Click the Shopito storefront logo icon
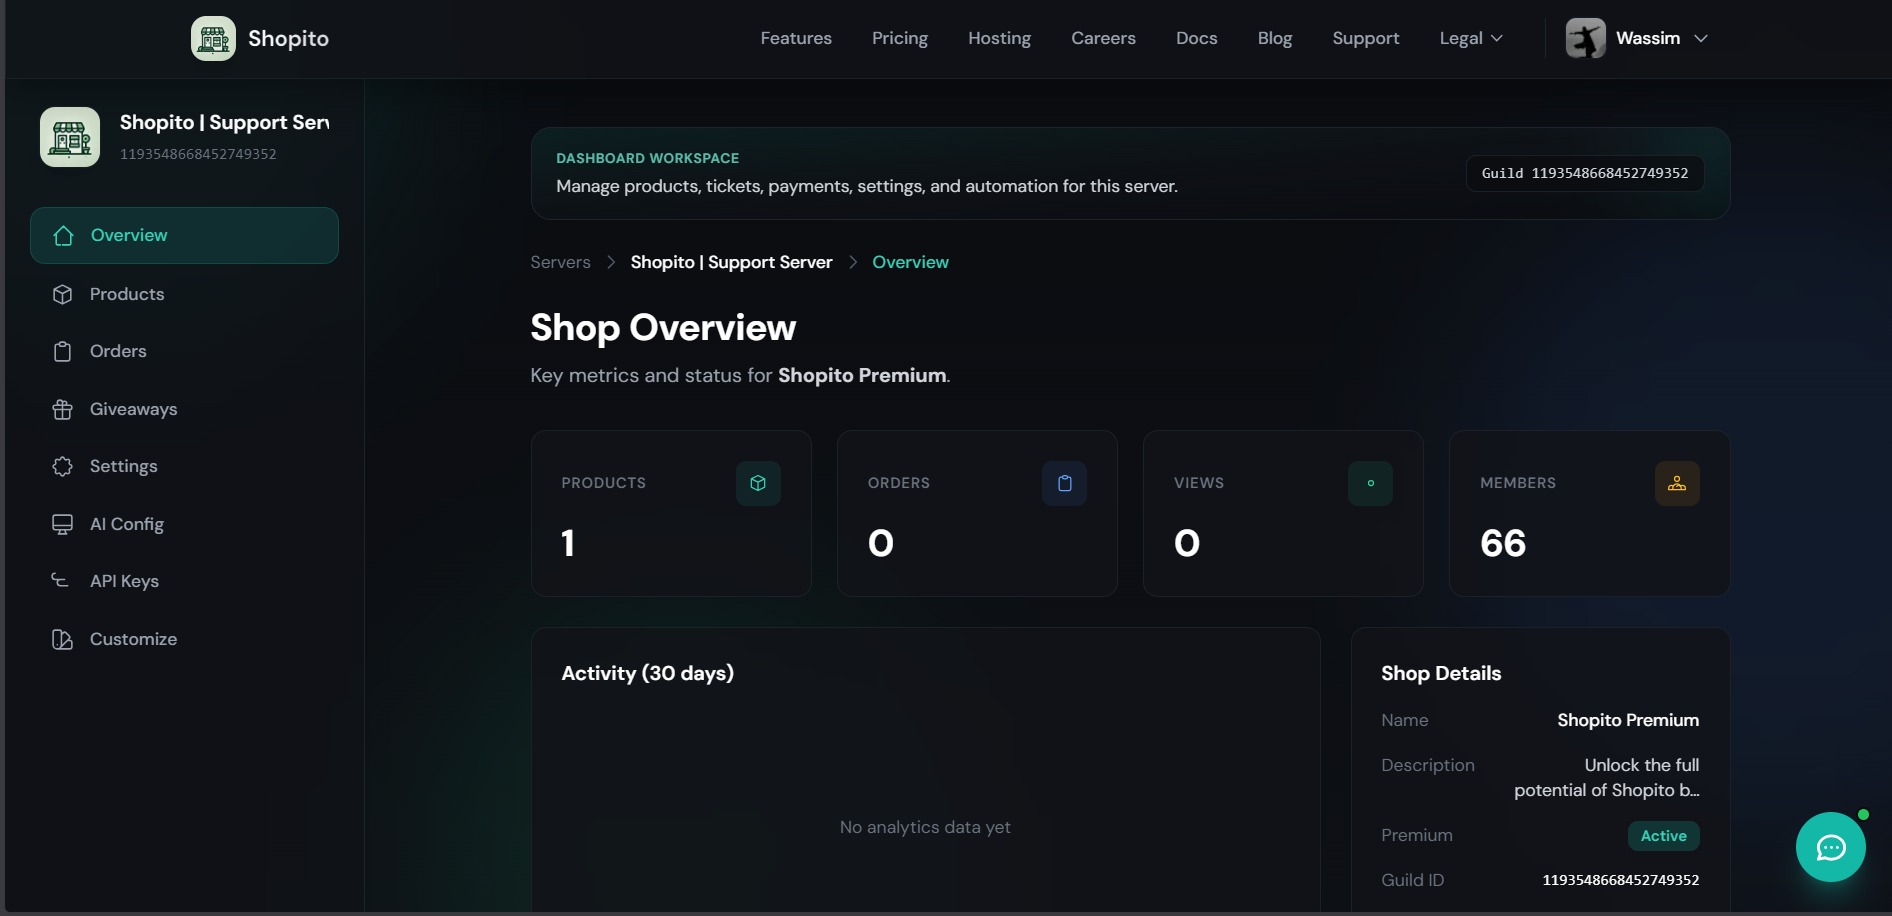Screen dimensions: 1892x916 coord(213,38)
